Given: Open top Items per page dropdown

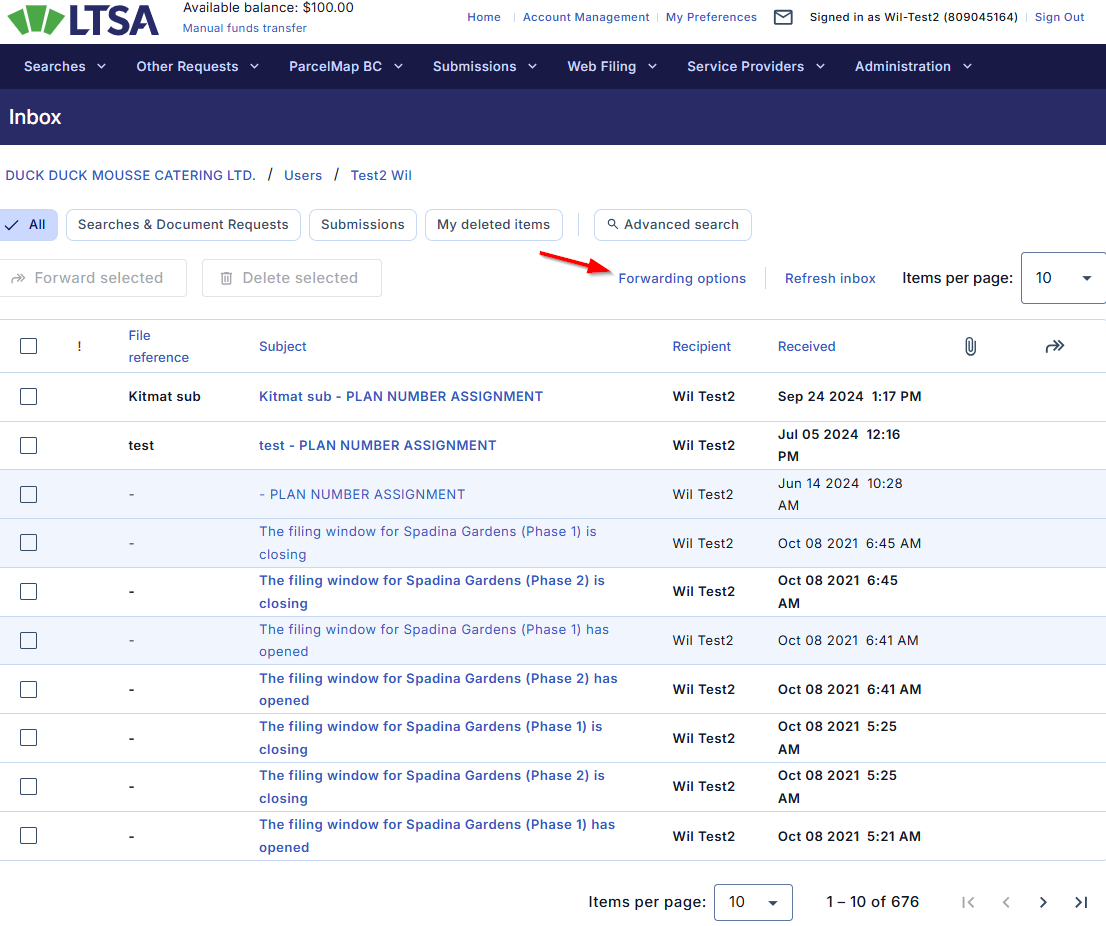Looking at the screenshot, I should coord(1062,278).
